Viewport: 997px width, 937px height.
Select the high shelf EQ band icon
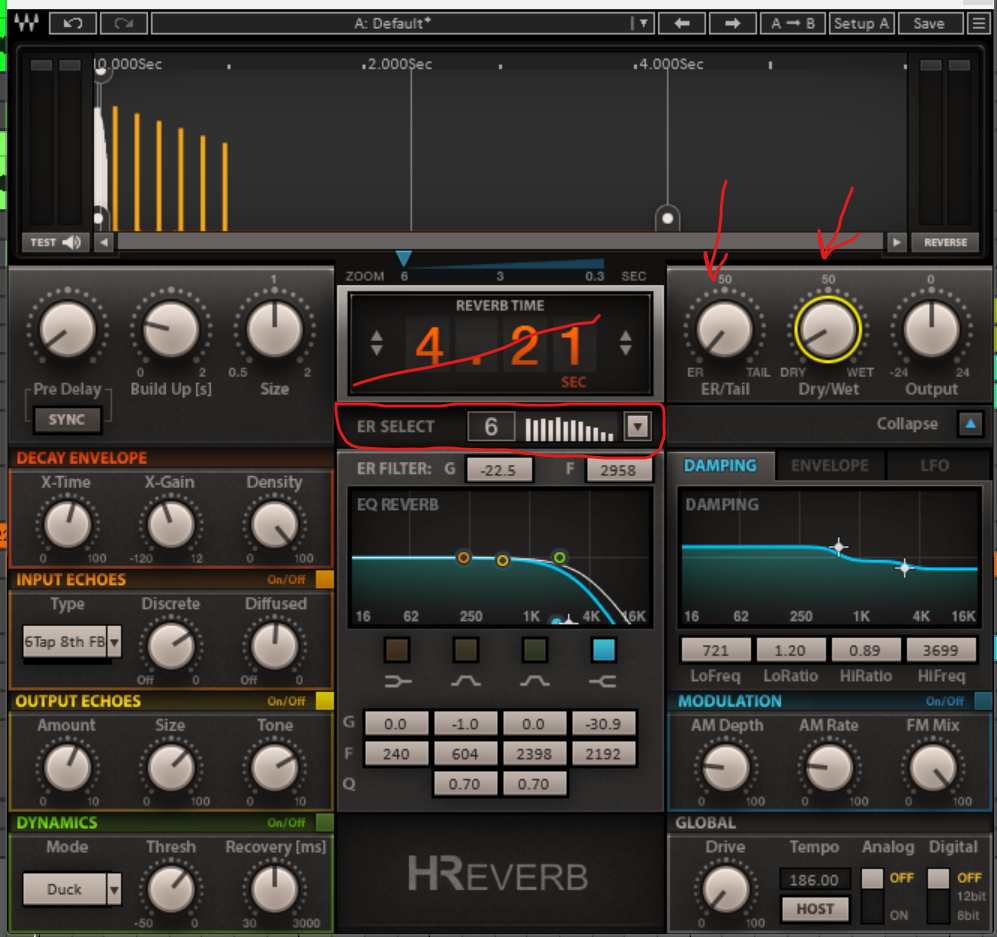point(603,681)
